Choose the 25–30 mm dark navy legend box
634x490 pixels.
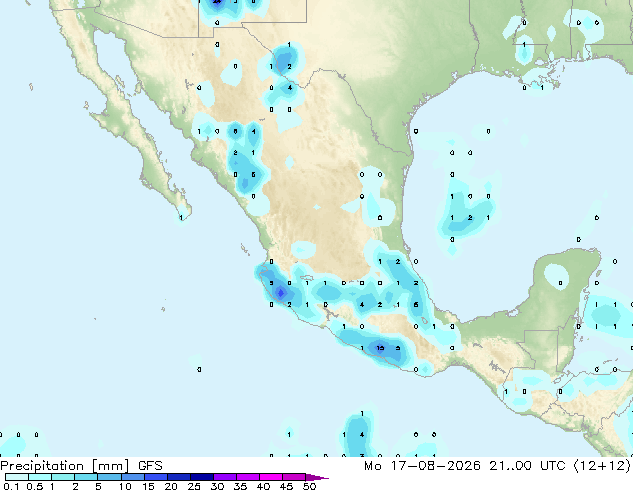click(x=201, y=477)
